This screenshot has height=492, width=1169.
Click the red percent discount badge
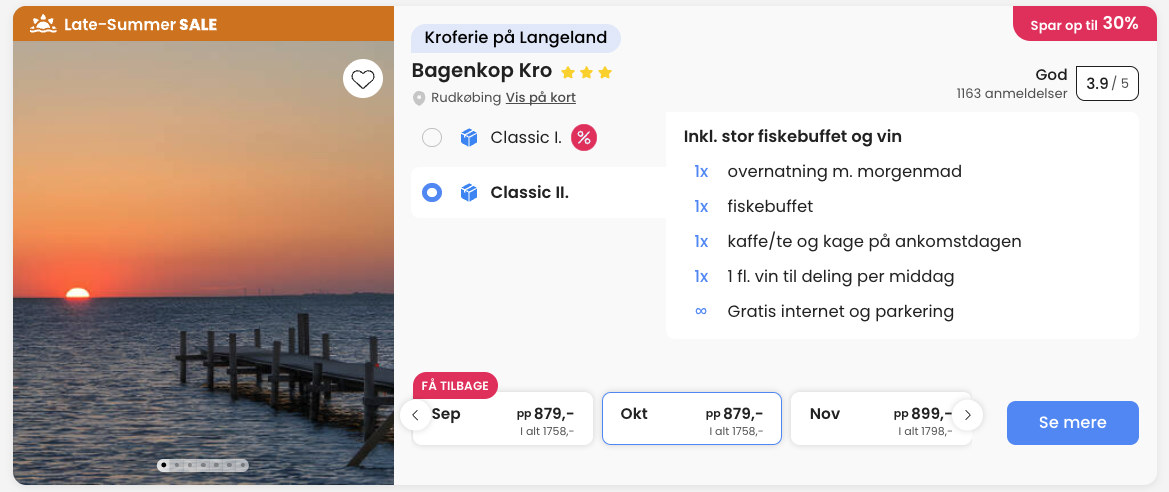[x=584, y=138]
